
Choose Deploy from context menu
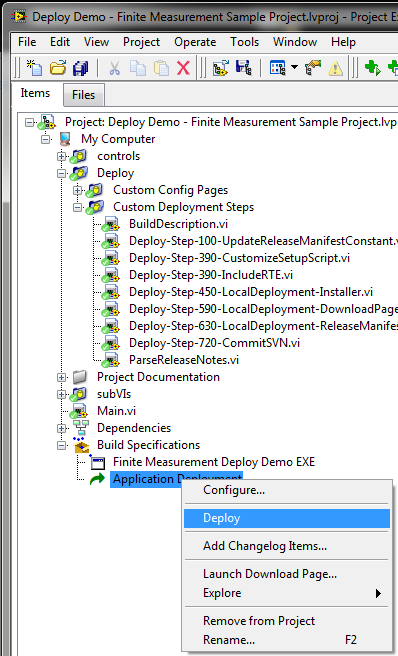pos(287,518)
